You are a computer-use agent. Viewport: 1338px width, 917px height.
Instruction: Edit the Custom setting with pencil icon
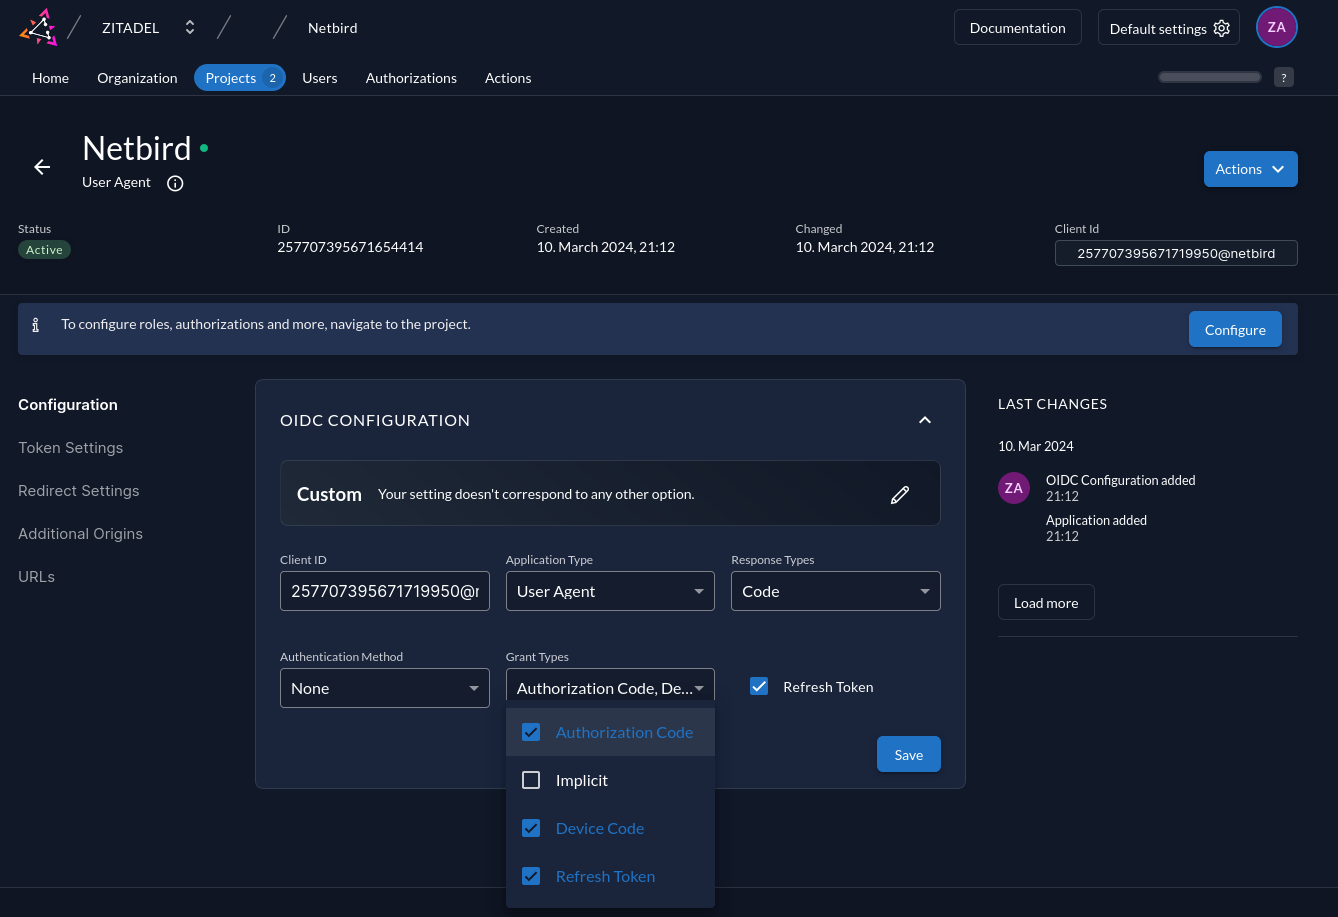pos(900,494)
